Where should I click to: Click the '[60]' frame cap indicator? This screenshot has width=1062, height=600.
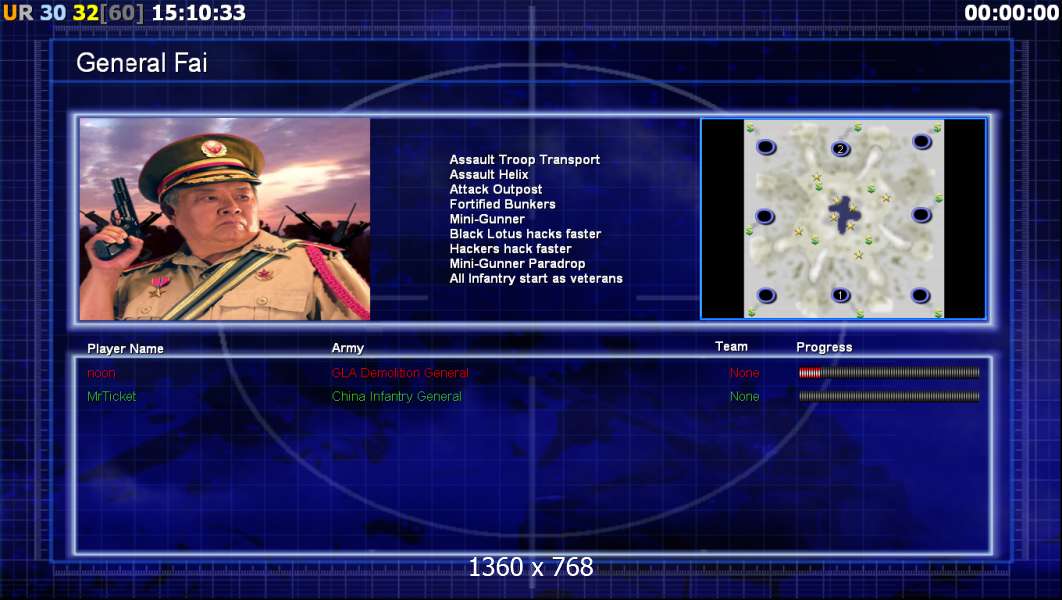[x=122, y=13]
